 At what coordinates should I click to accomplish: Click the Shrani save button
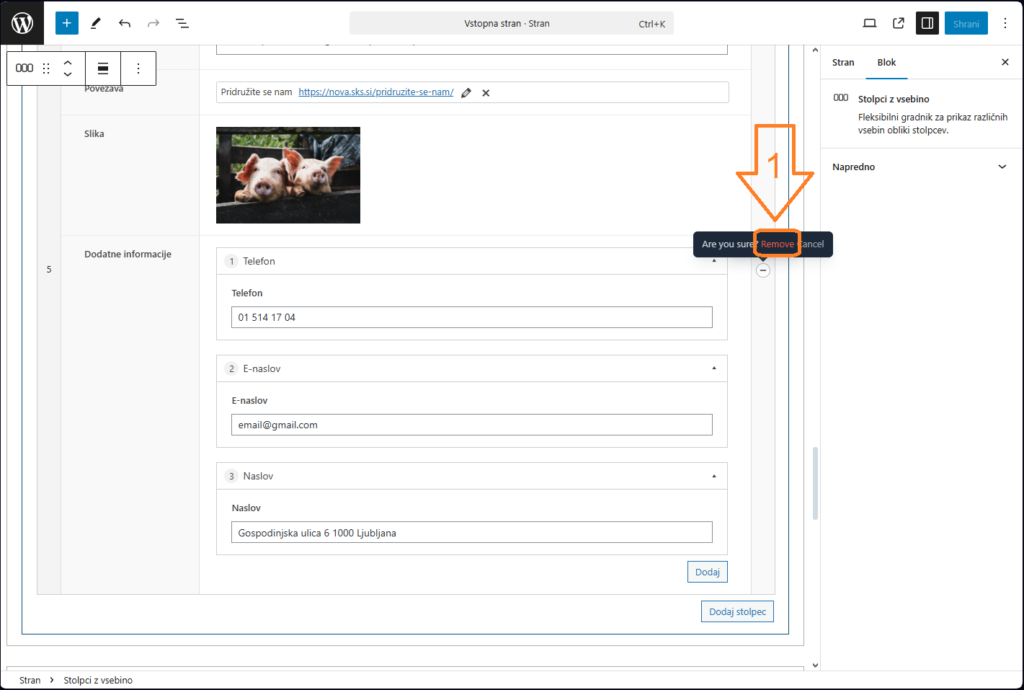coord(966,23)
